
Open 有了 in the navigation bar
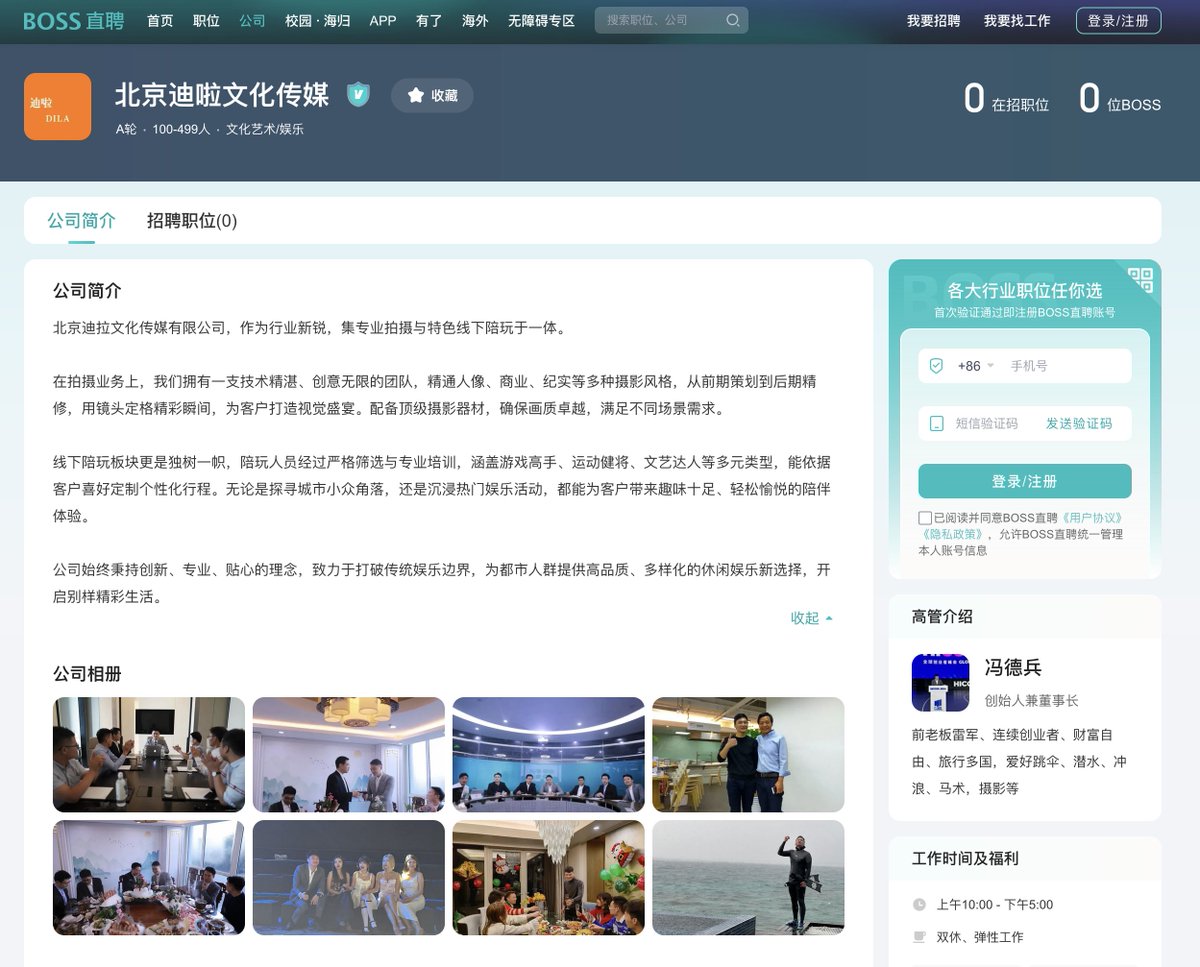pyautogui.click(x=429, y=20)
